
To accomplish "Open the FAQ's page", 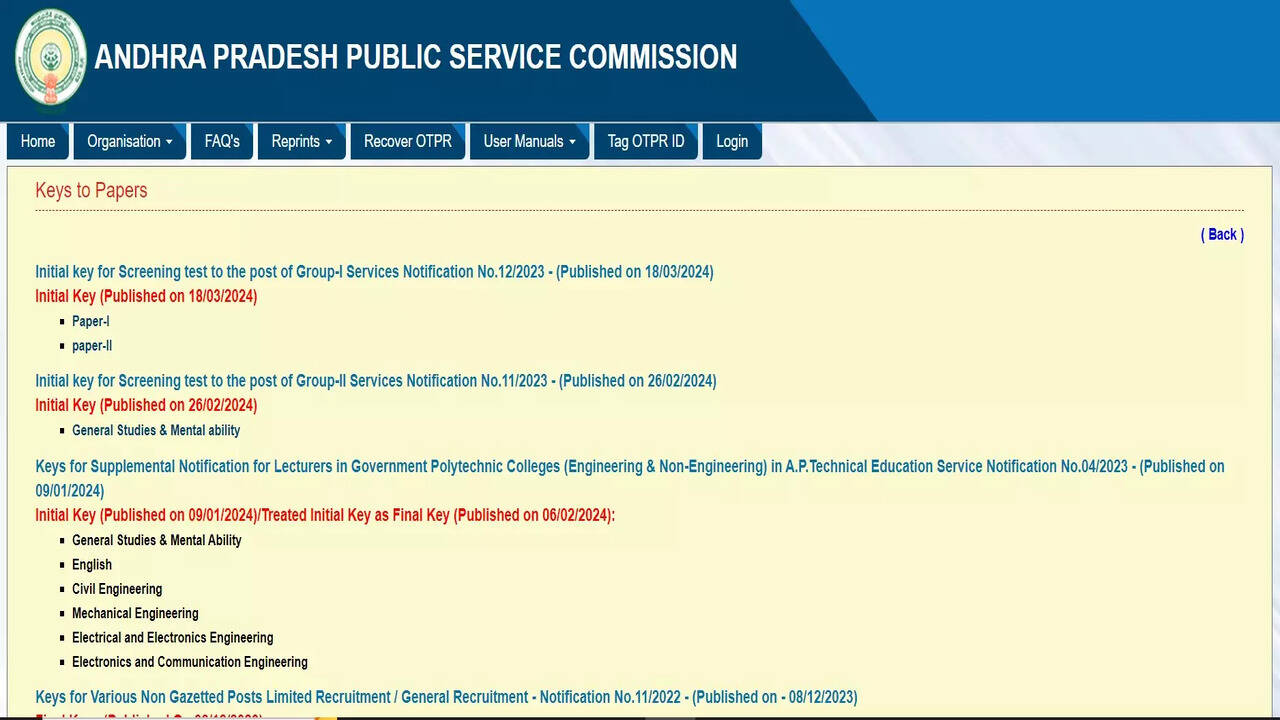I will click(x=221, y=141).
